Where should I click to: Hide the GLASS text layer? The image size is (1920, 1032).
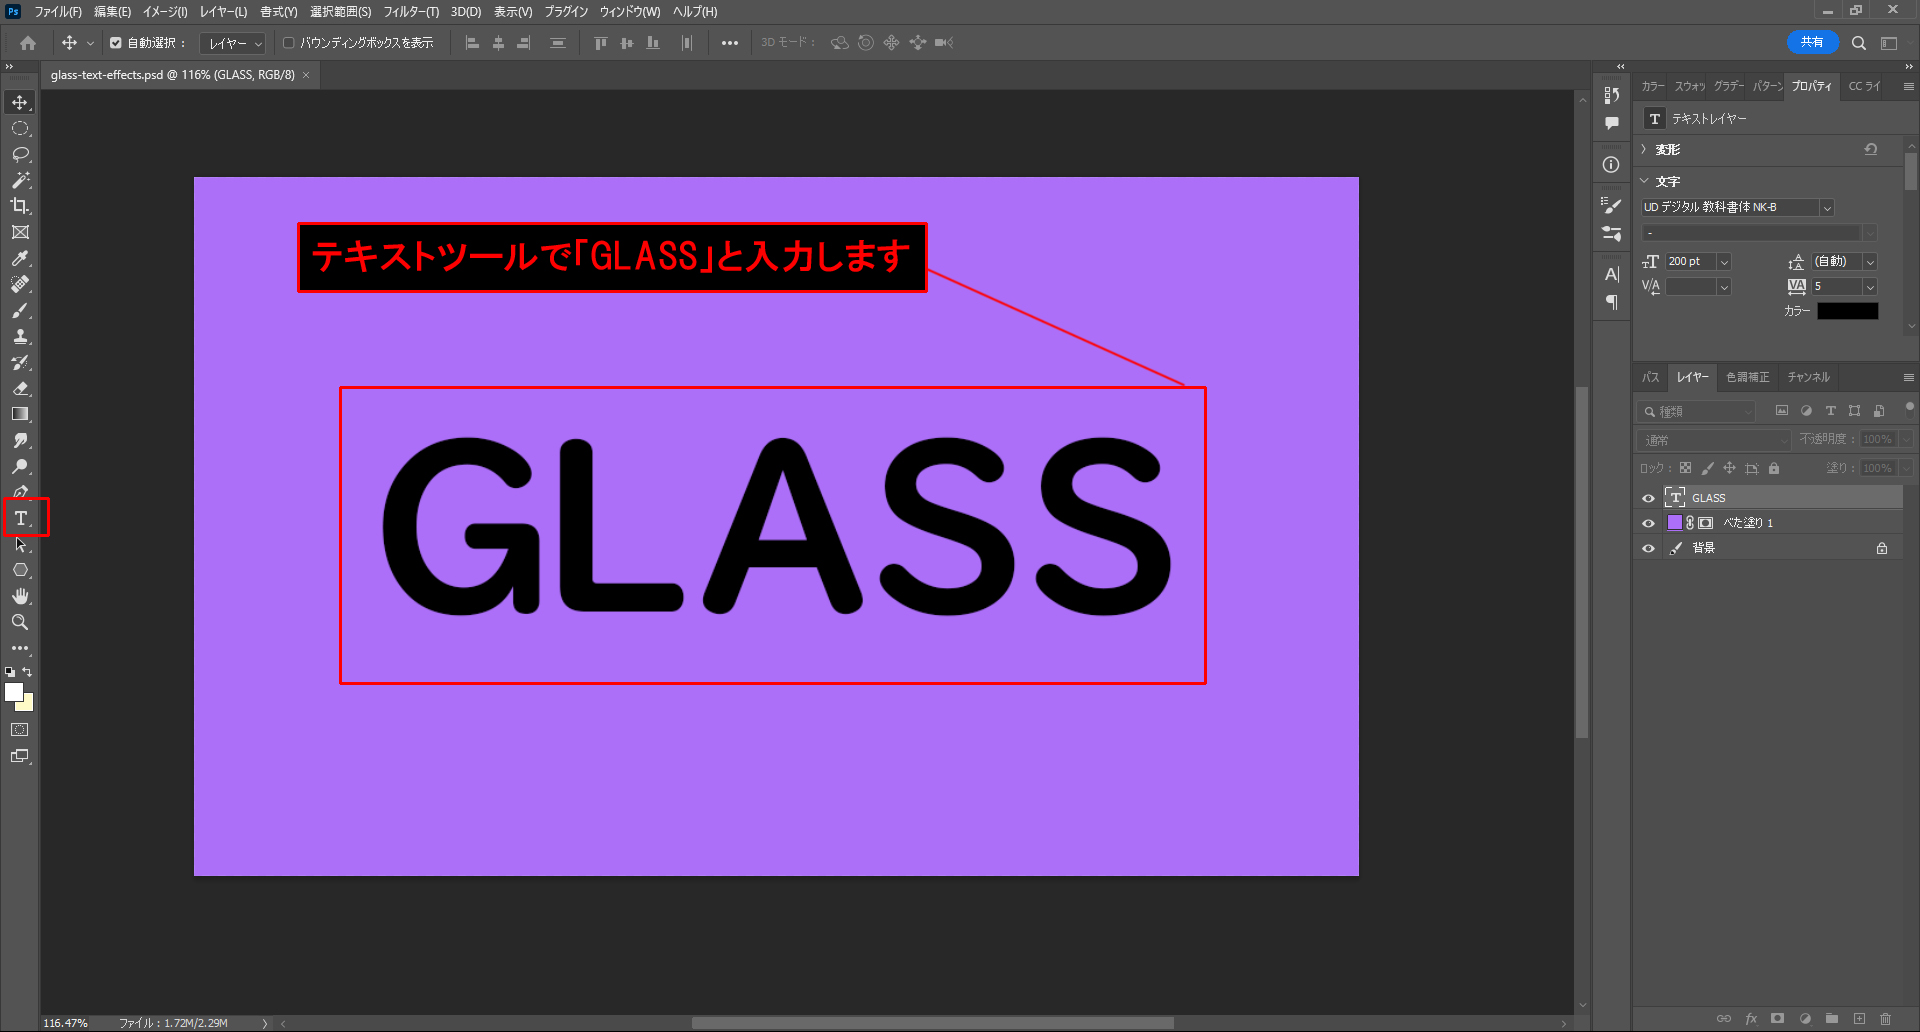click(1648, 498)
